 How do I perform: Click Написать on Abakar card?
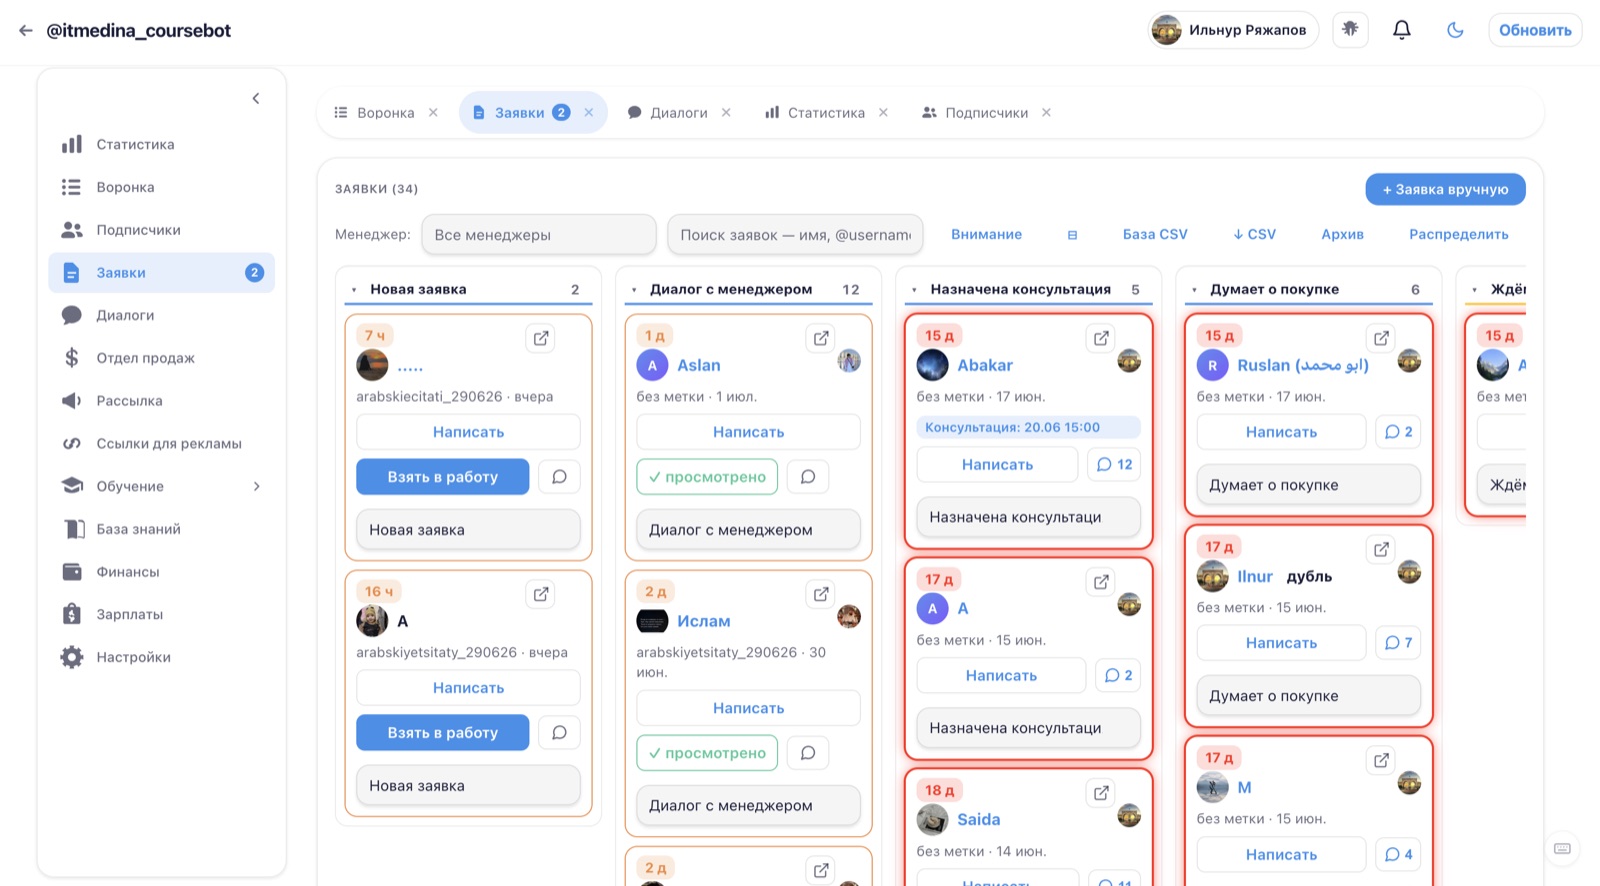click(998, 465)
